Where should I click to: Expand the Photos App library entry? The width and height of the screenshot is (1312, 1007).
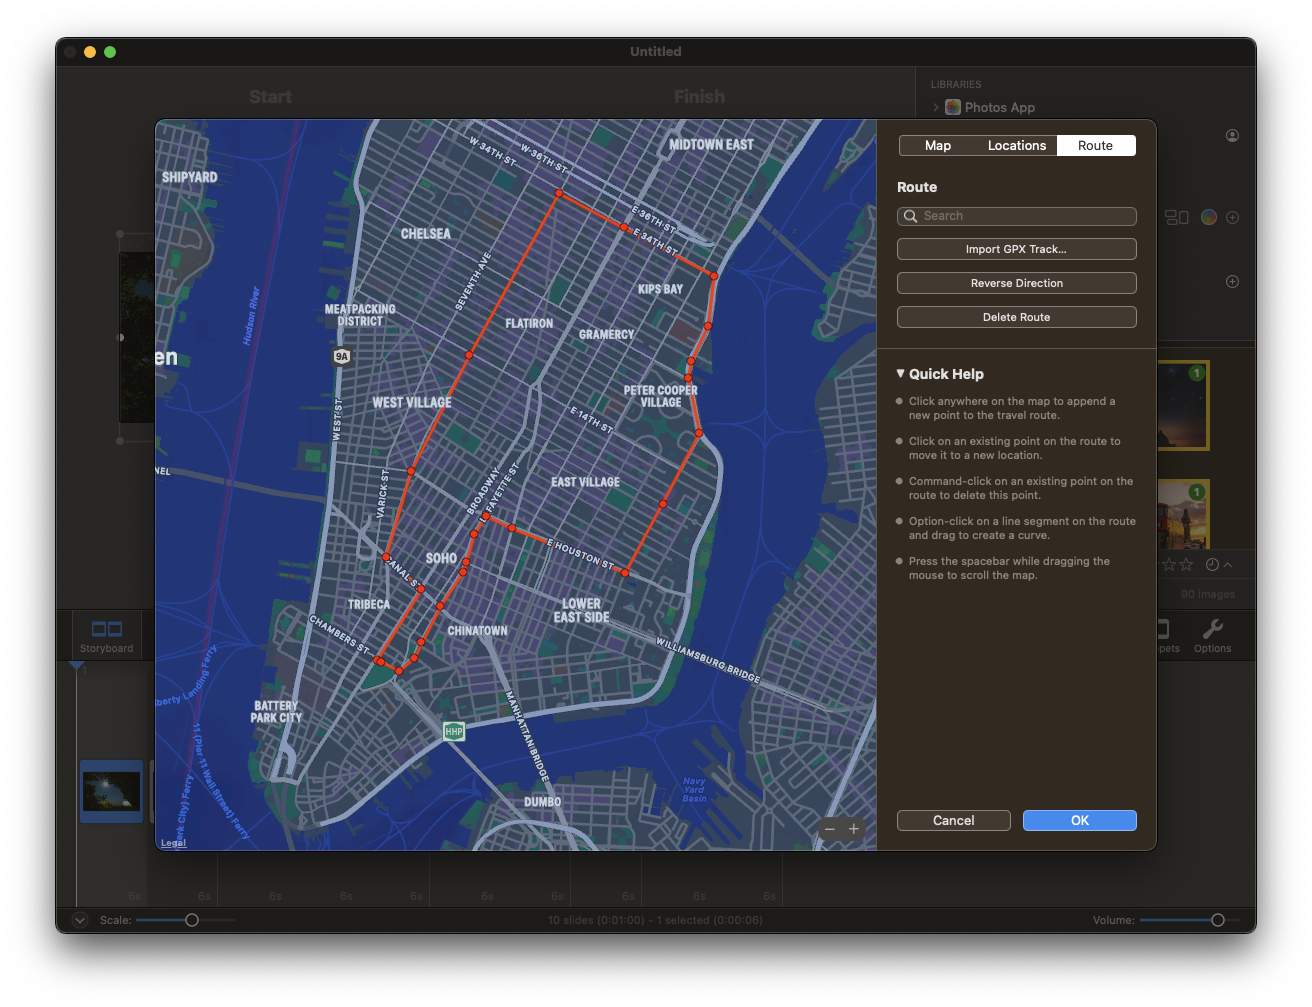(936, 107)
